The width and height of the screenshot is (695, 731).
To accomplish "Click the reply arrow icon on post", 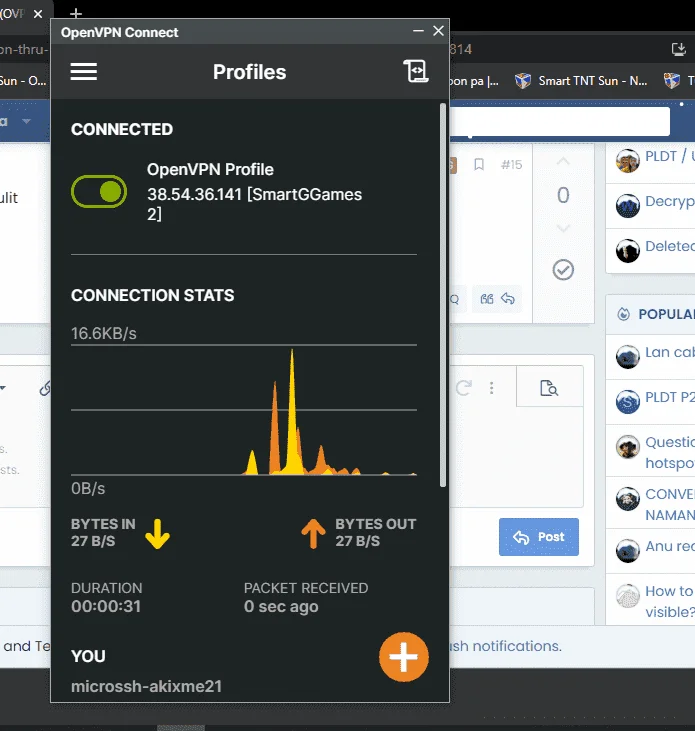I will click(508, 298).
